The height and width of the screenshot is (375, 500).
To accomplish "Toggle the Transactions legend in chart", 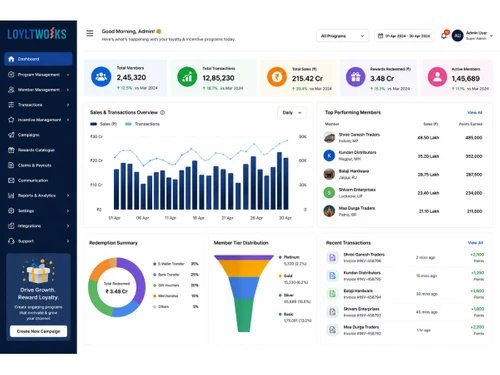I will click(x=142, y=124).
